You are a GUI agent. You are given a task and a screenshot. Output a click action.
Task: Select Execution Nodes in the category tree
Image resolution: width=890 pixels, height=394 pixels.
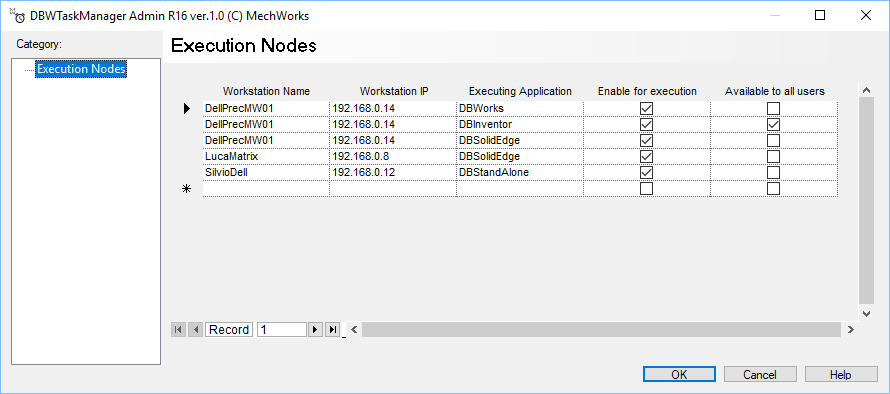coord(81,69)
